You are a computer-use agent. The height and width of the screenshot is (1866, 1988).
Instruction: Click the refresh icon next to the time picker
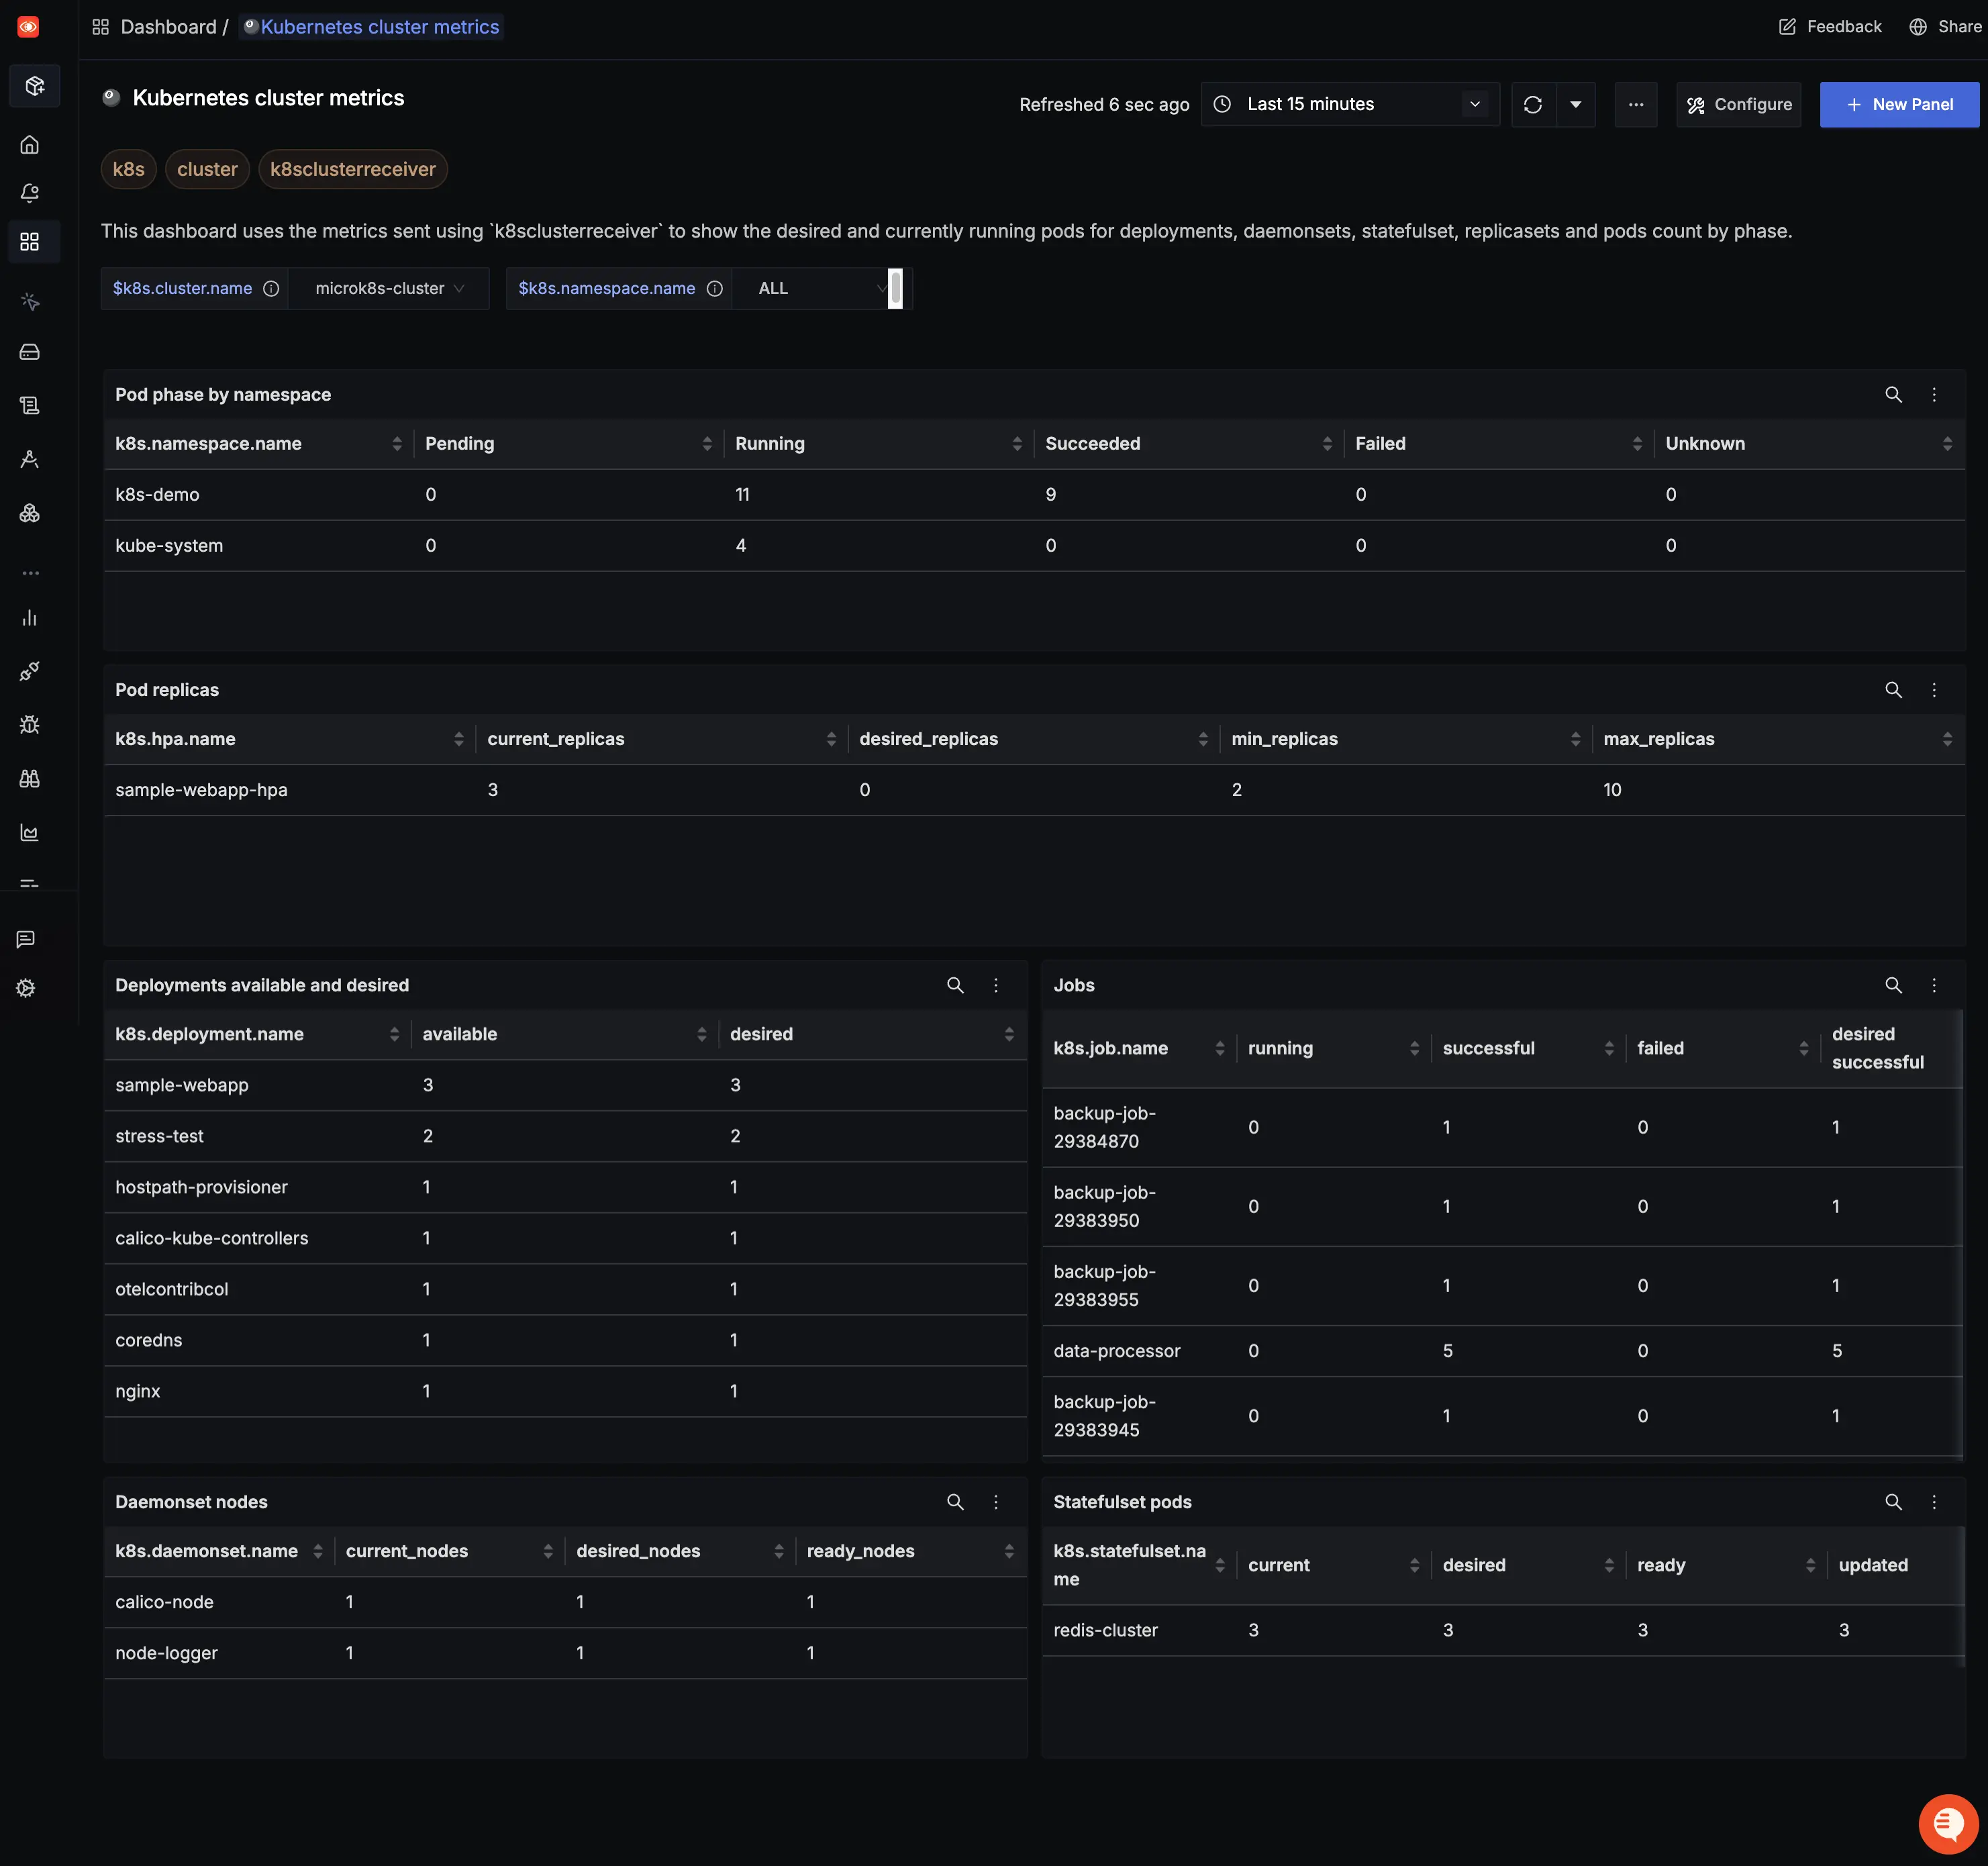[x=1532, y=104]
